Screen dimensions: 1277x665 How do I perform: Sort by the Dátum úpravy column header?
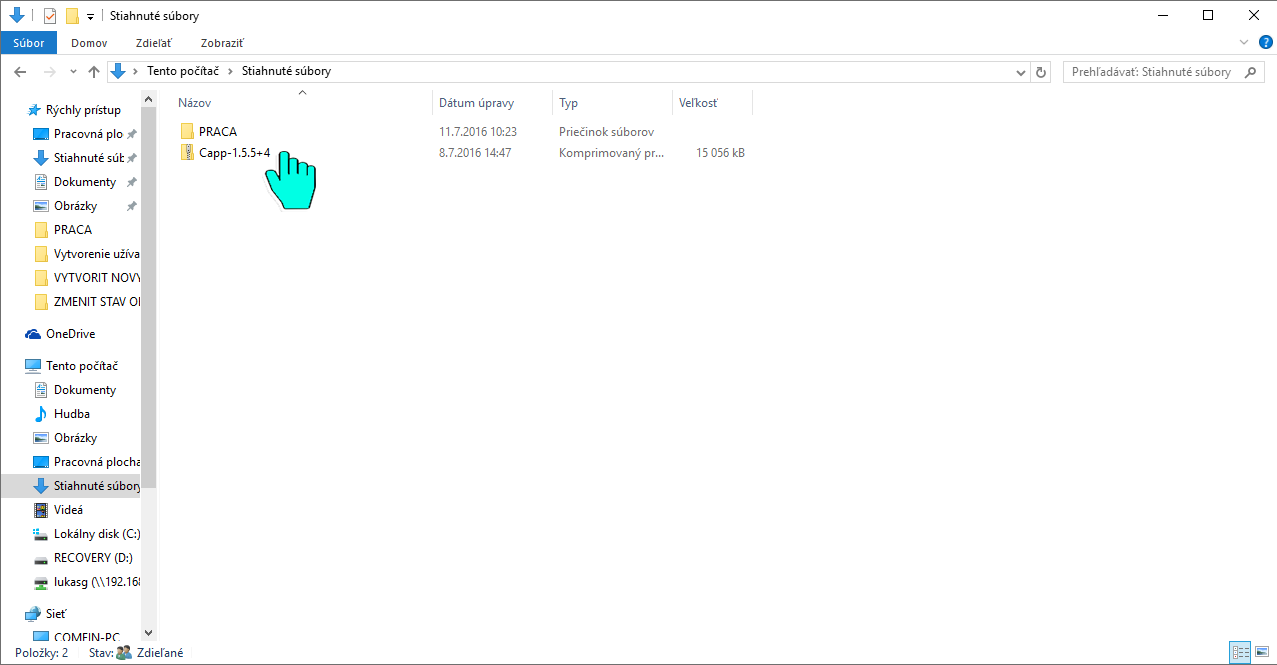pyautogui.click(x=477, y=103)
